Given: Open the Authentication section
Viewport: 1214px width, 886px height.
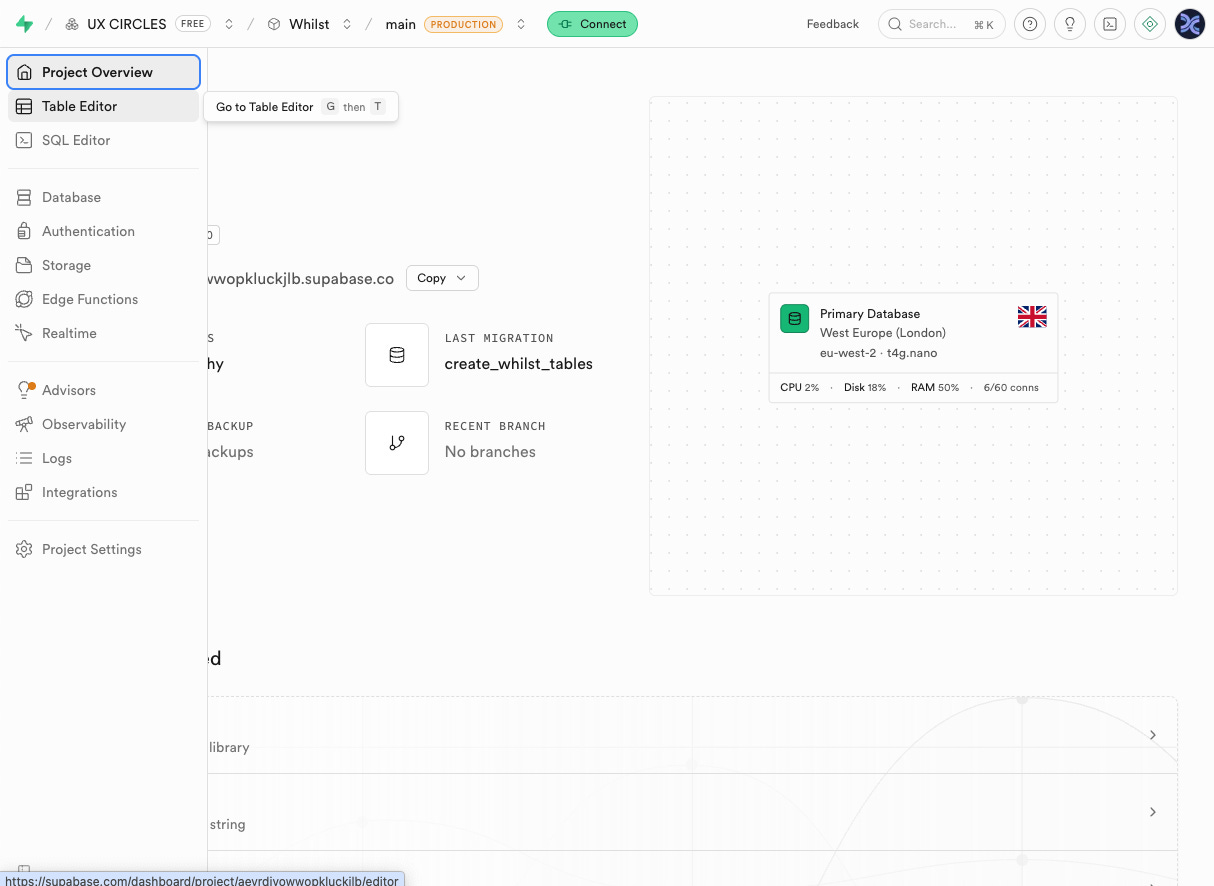Looking at the screenshot, I should coord(104,231).
